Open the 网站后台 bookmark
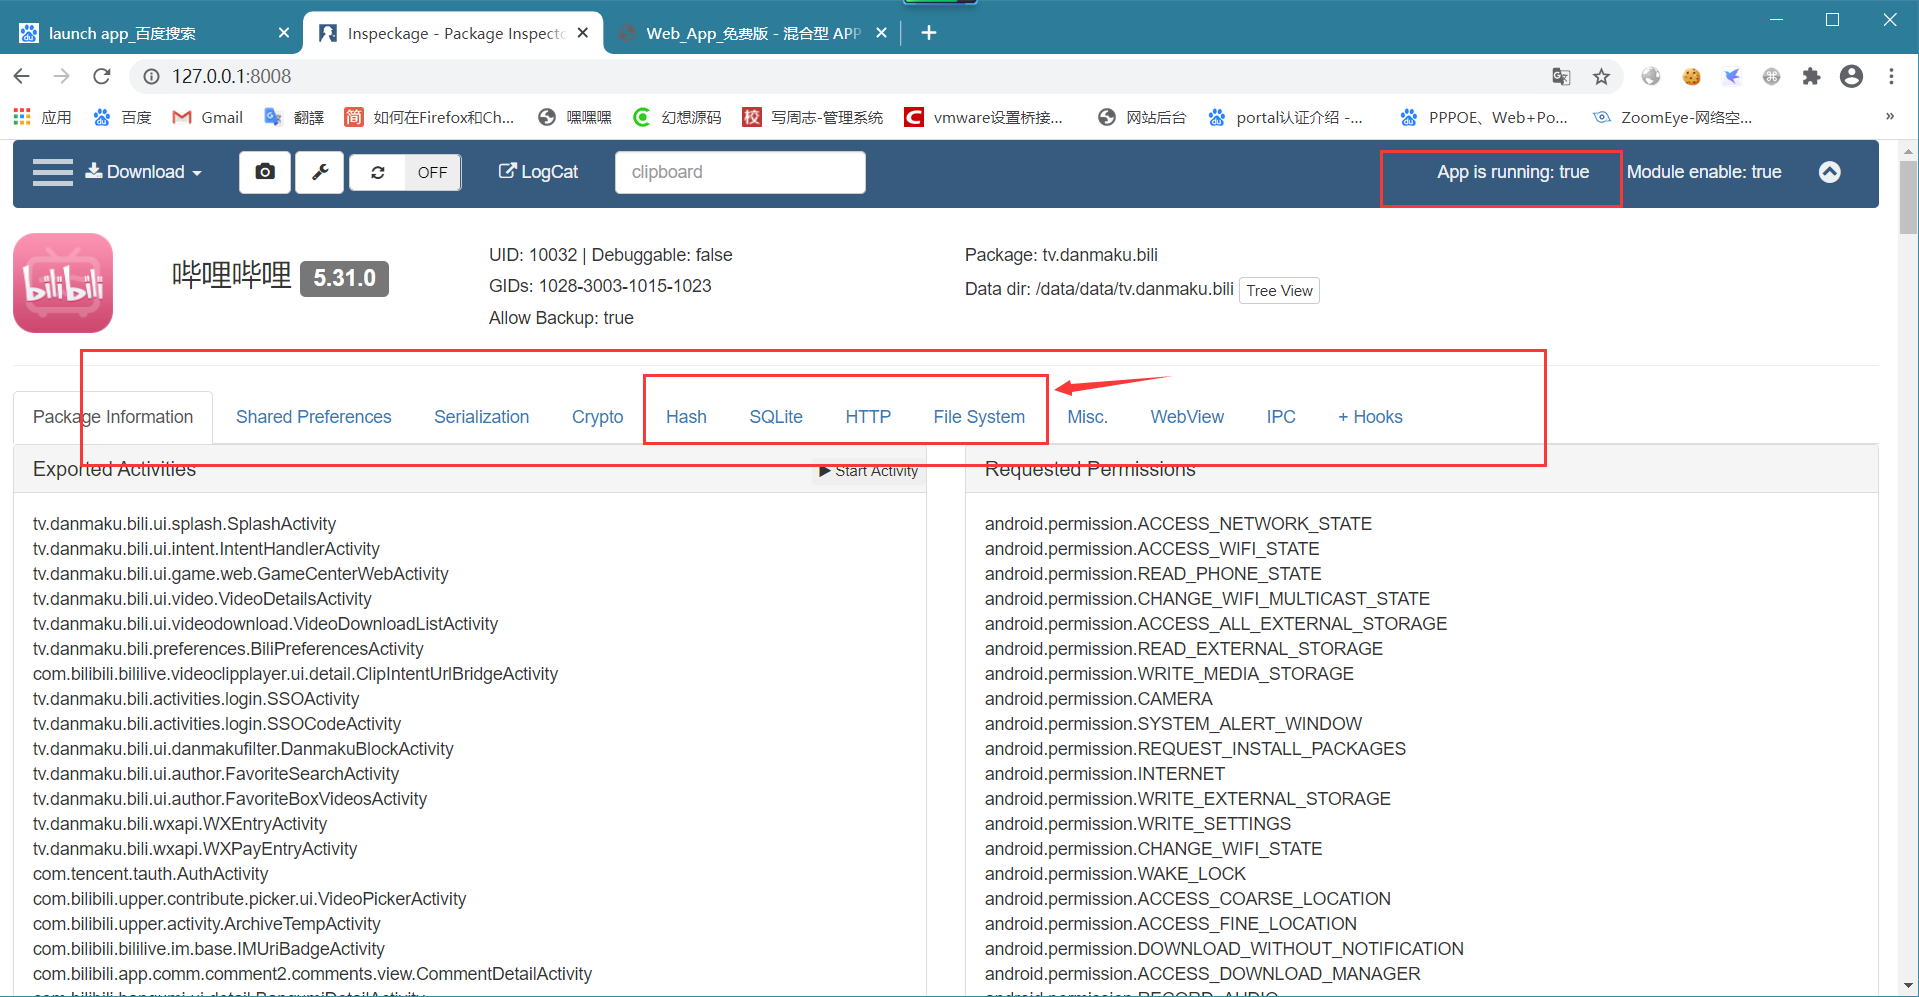The image size is (1919, 997). pyautogui.click(x=1142, y=117)
